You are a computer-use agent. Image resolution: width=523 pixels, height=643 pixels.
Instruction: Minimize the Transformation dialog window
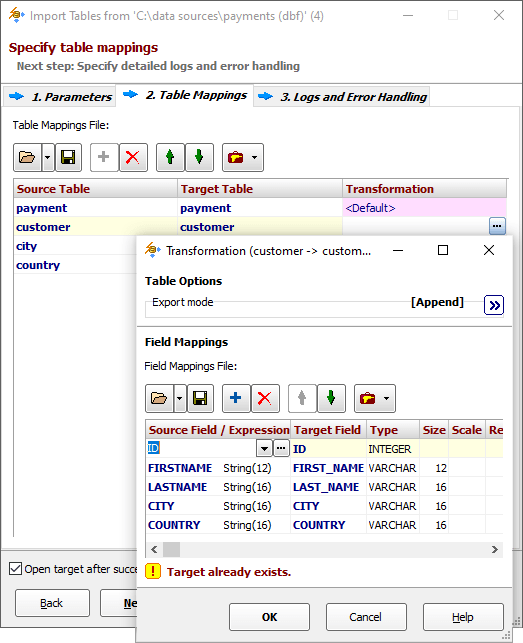pos(398,250)
